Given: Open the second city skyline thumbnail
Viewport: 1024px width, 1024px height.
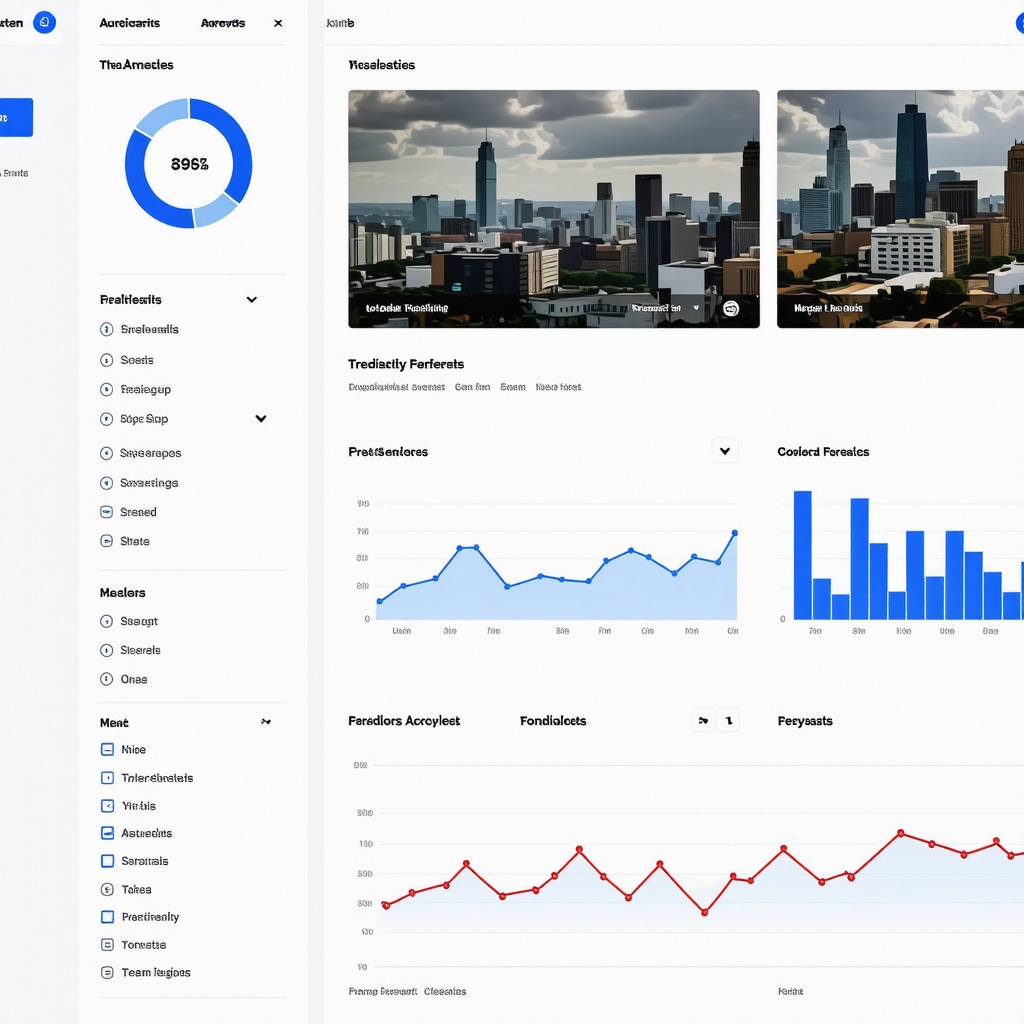Looking at the screenshot, I should pyautogui.click(x=901, y=209).
